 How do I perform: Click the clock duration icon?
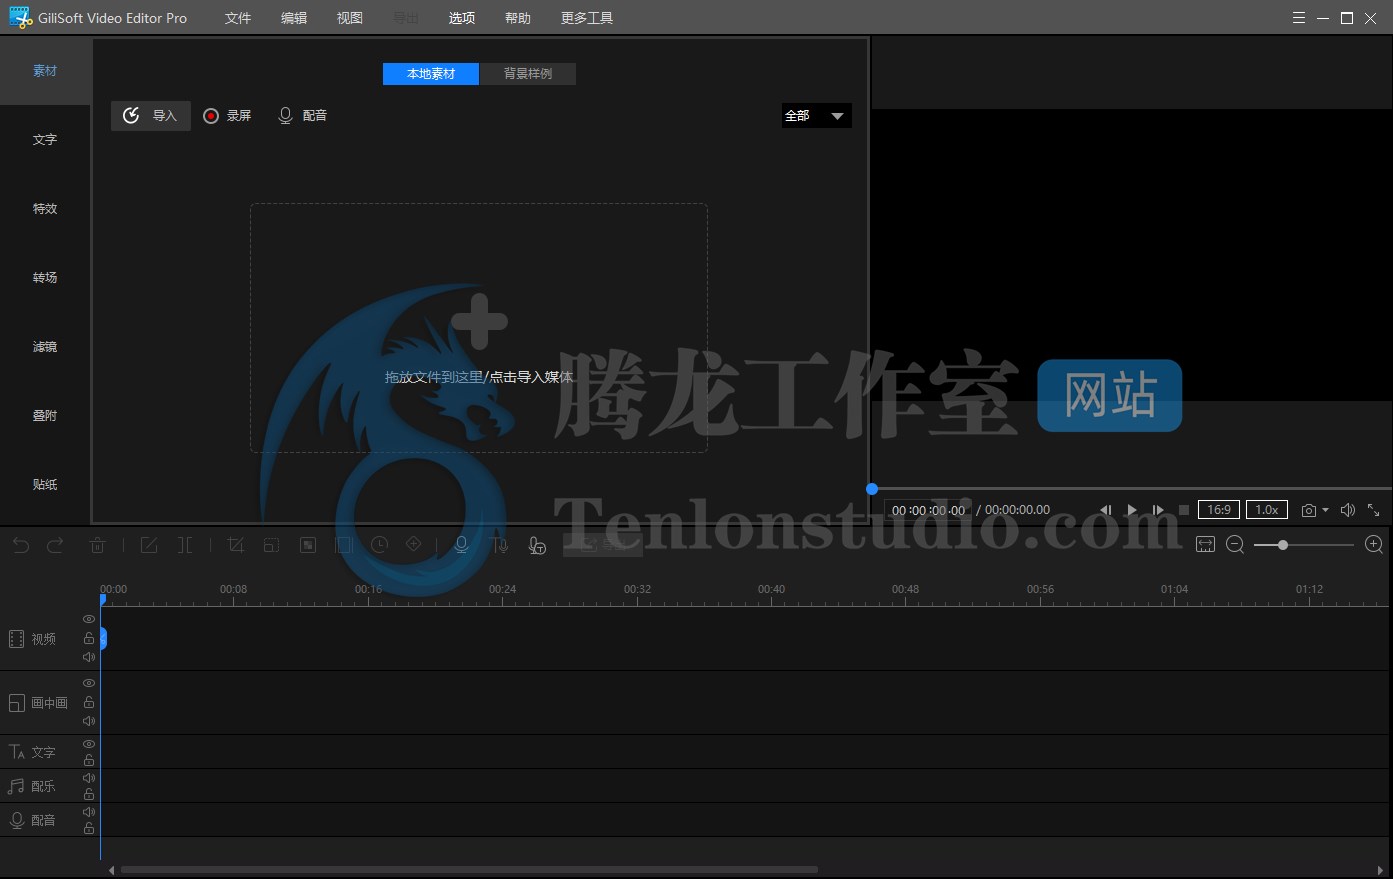pyautogui.click(x=379, y=545)
